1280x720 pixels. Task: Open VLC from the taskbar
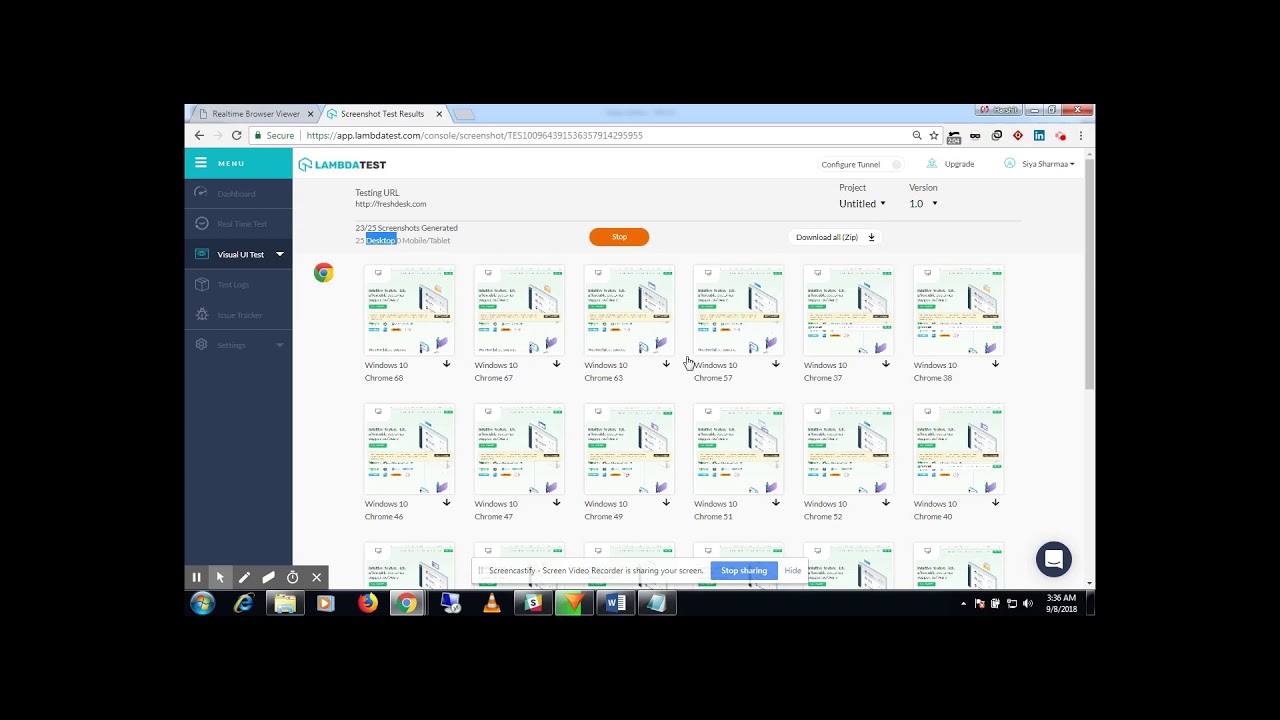pos(491,603)
